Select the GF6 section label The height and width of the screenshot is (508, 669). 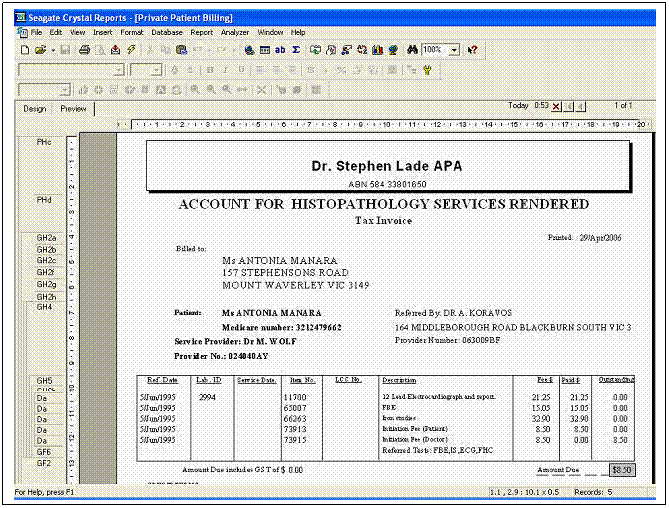point(44,452)
